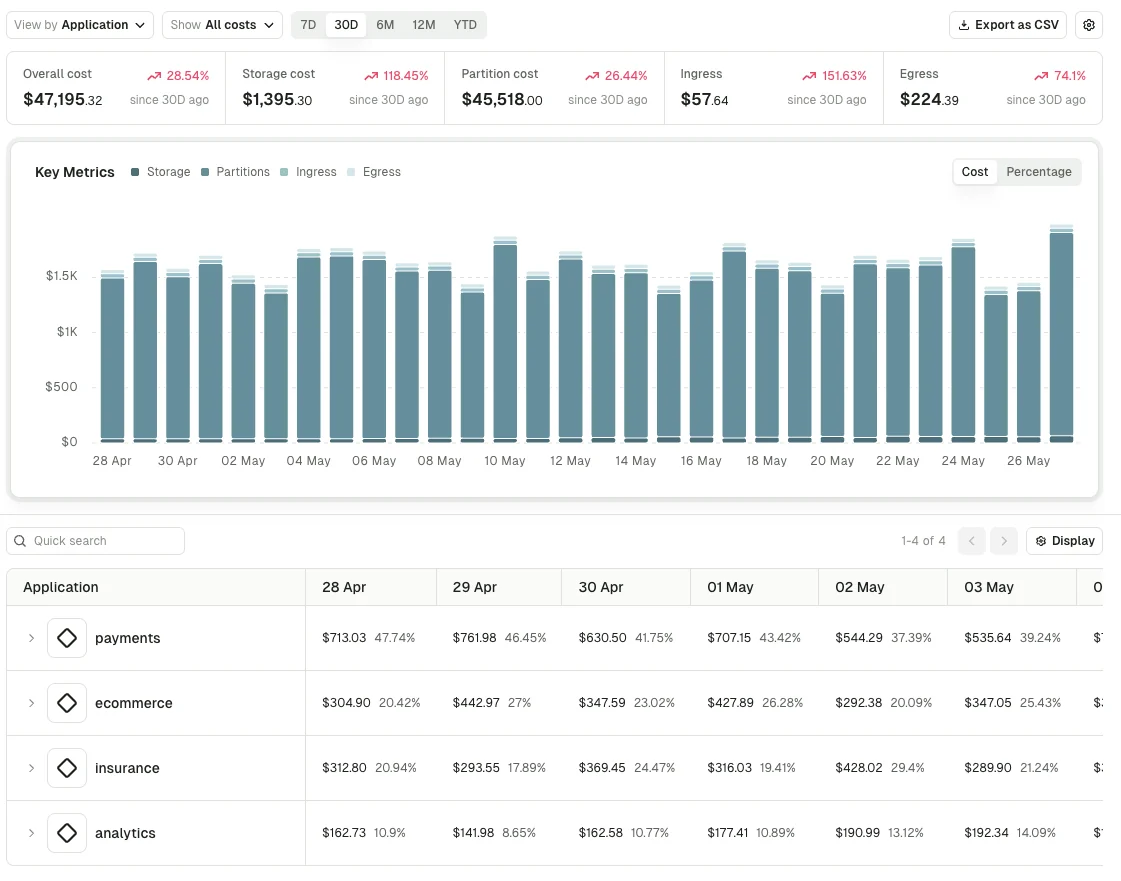This screenshot has width=1121, height=881.
Task: Click the 03 May column header
Action: pyautogui.click(x=1012, y=587)
